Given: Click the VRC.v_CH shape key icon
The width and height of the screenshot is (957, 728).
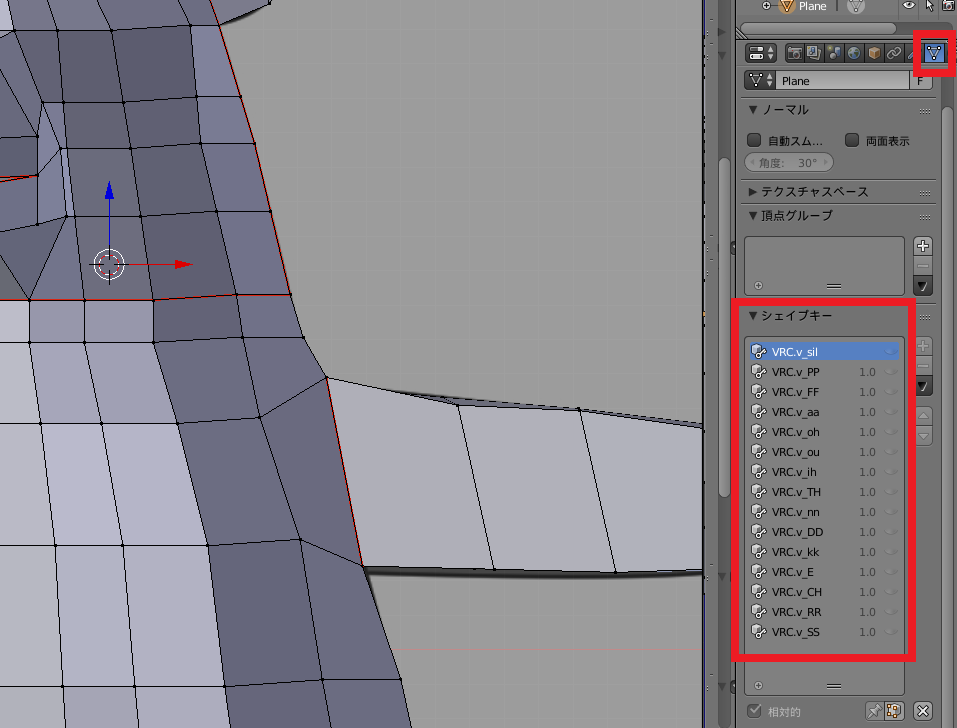Looking at the screenshot, I should click(759, 592).
